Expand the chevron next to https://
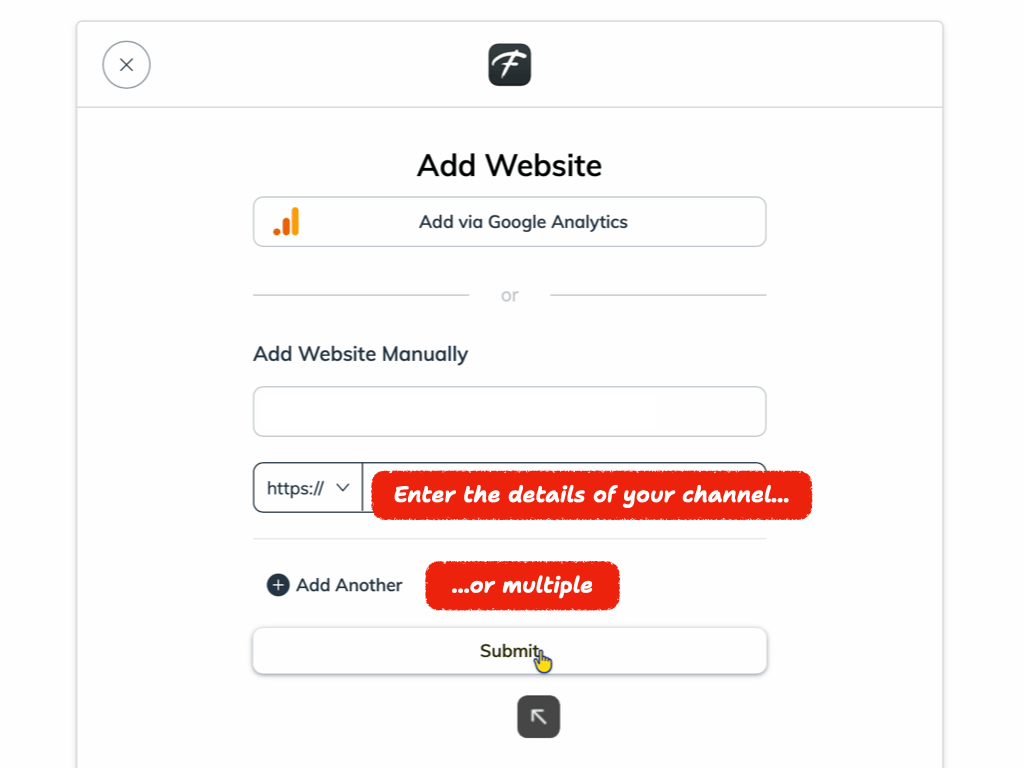The width and height of the screenshot is (1024, 768). (x=347, y=488)
